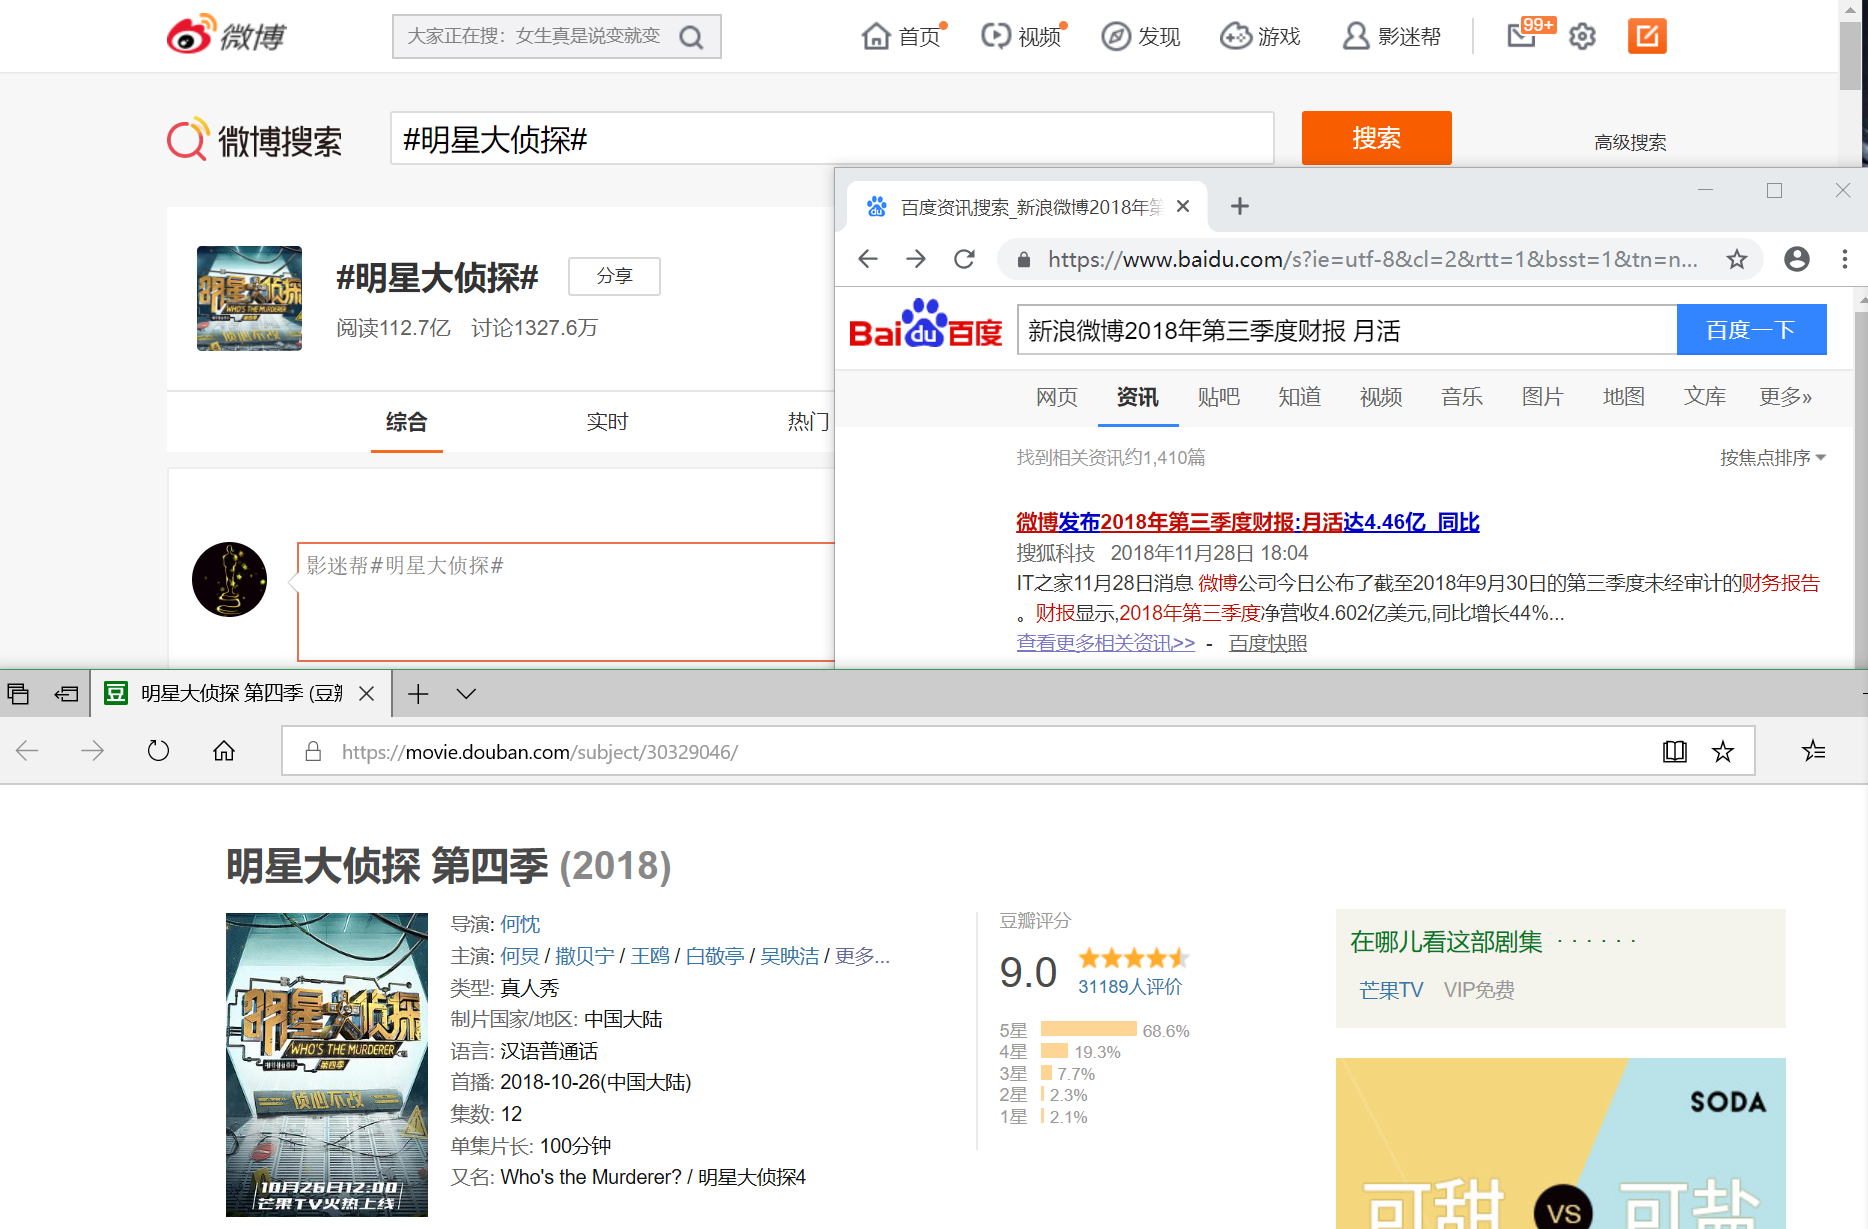The image size is (1868, 1229).
Task: Open director 何忱 link on Douban
Action: pyautogui.click(x=520, y=924)
